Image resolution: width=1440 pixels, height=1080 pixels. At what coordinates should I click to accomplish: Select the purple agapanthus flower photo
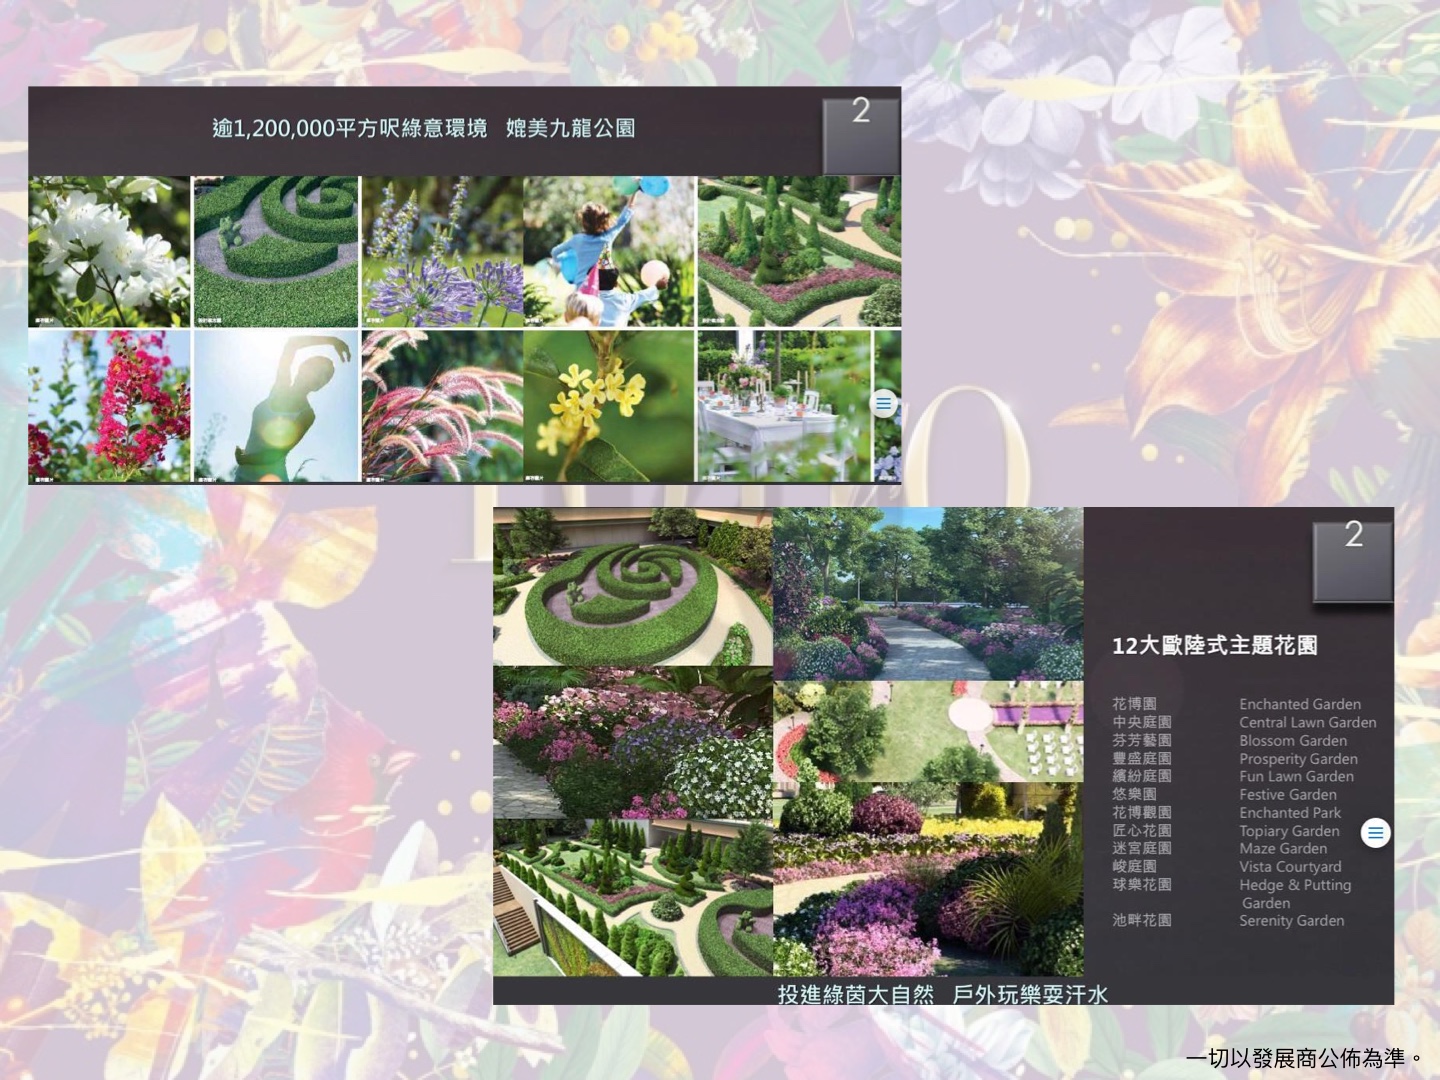click(x=442, y=252)
